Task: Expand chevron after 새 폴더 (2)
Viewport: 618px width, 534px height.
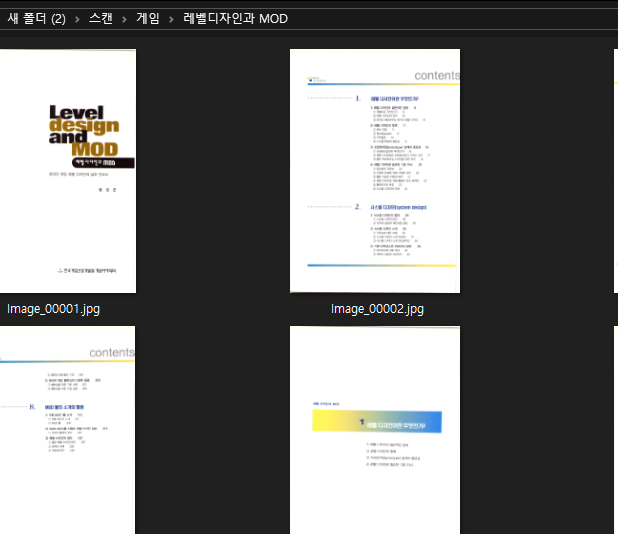Action: click(x=77, y=19)
